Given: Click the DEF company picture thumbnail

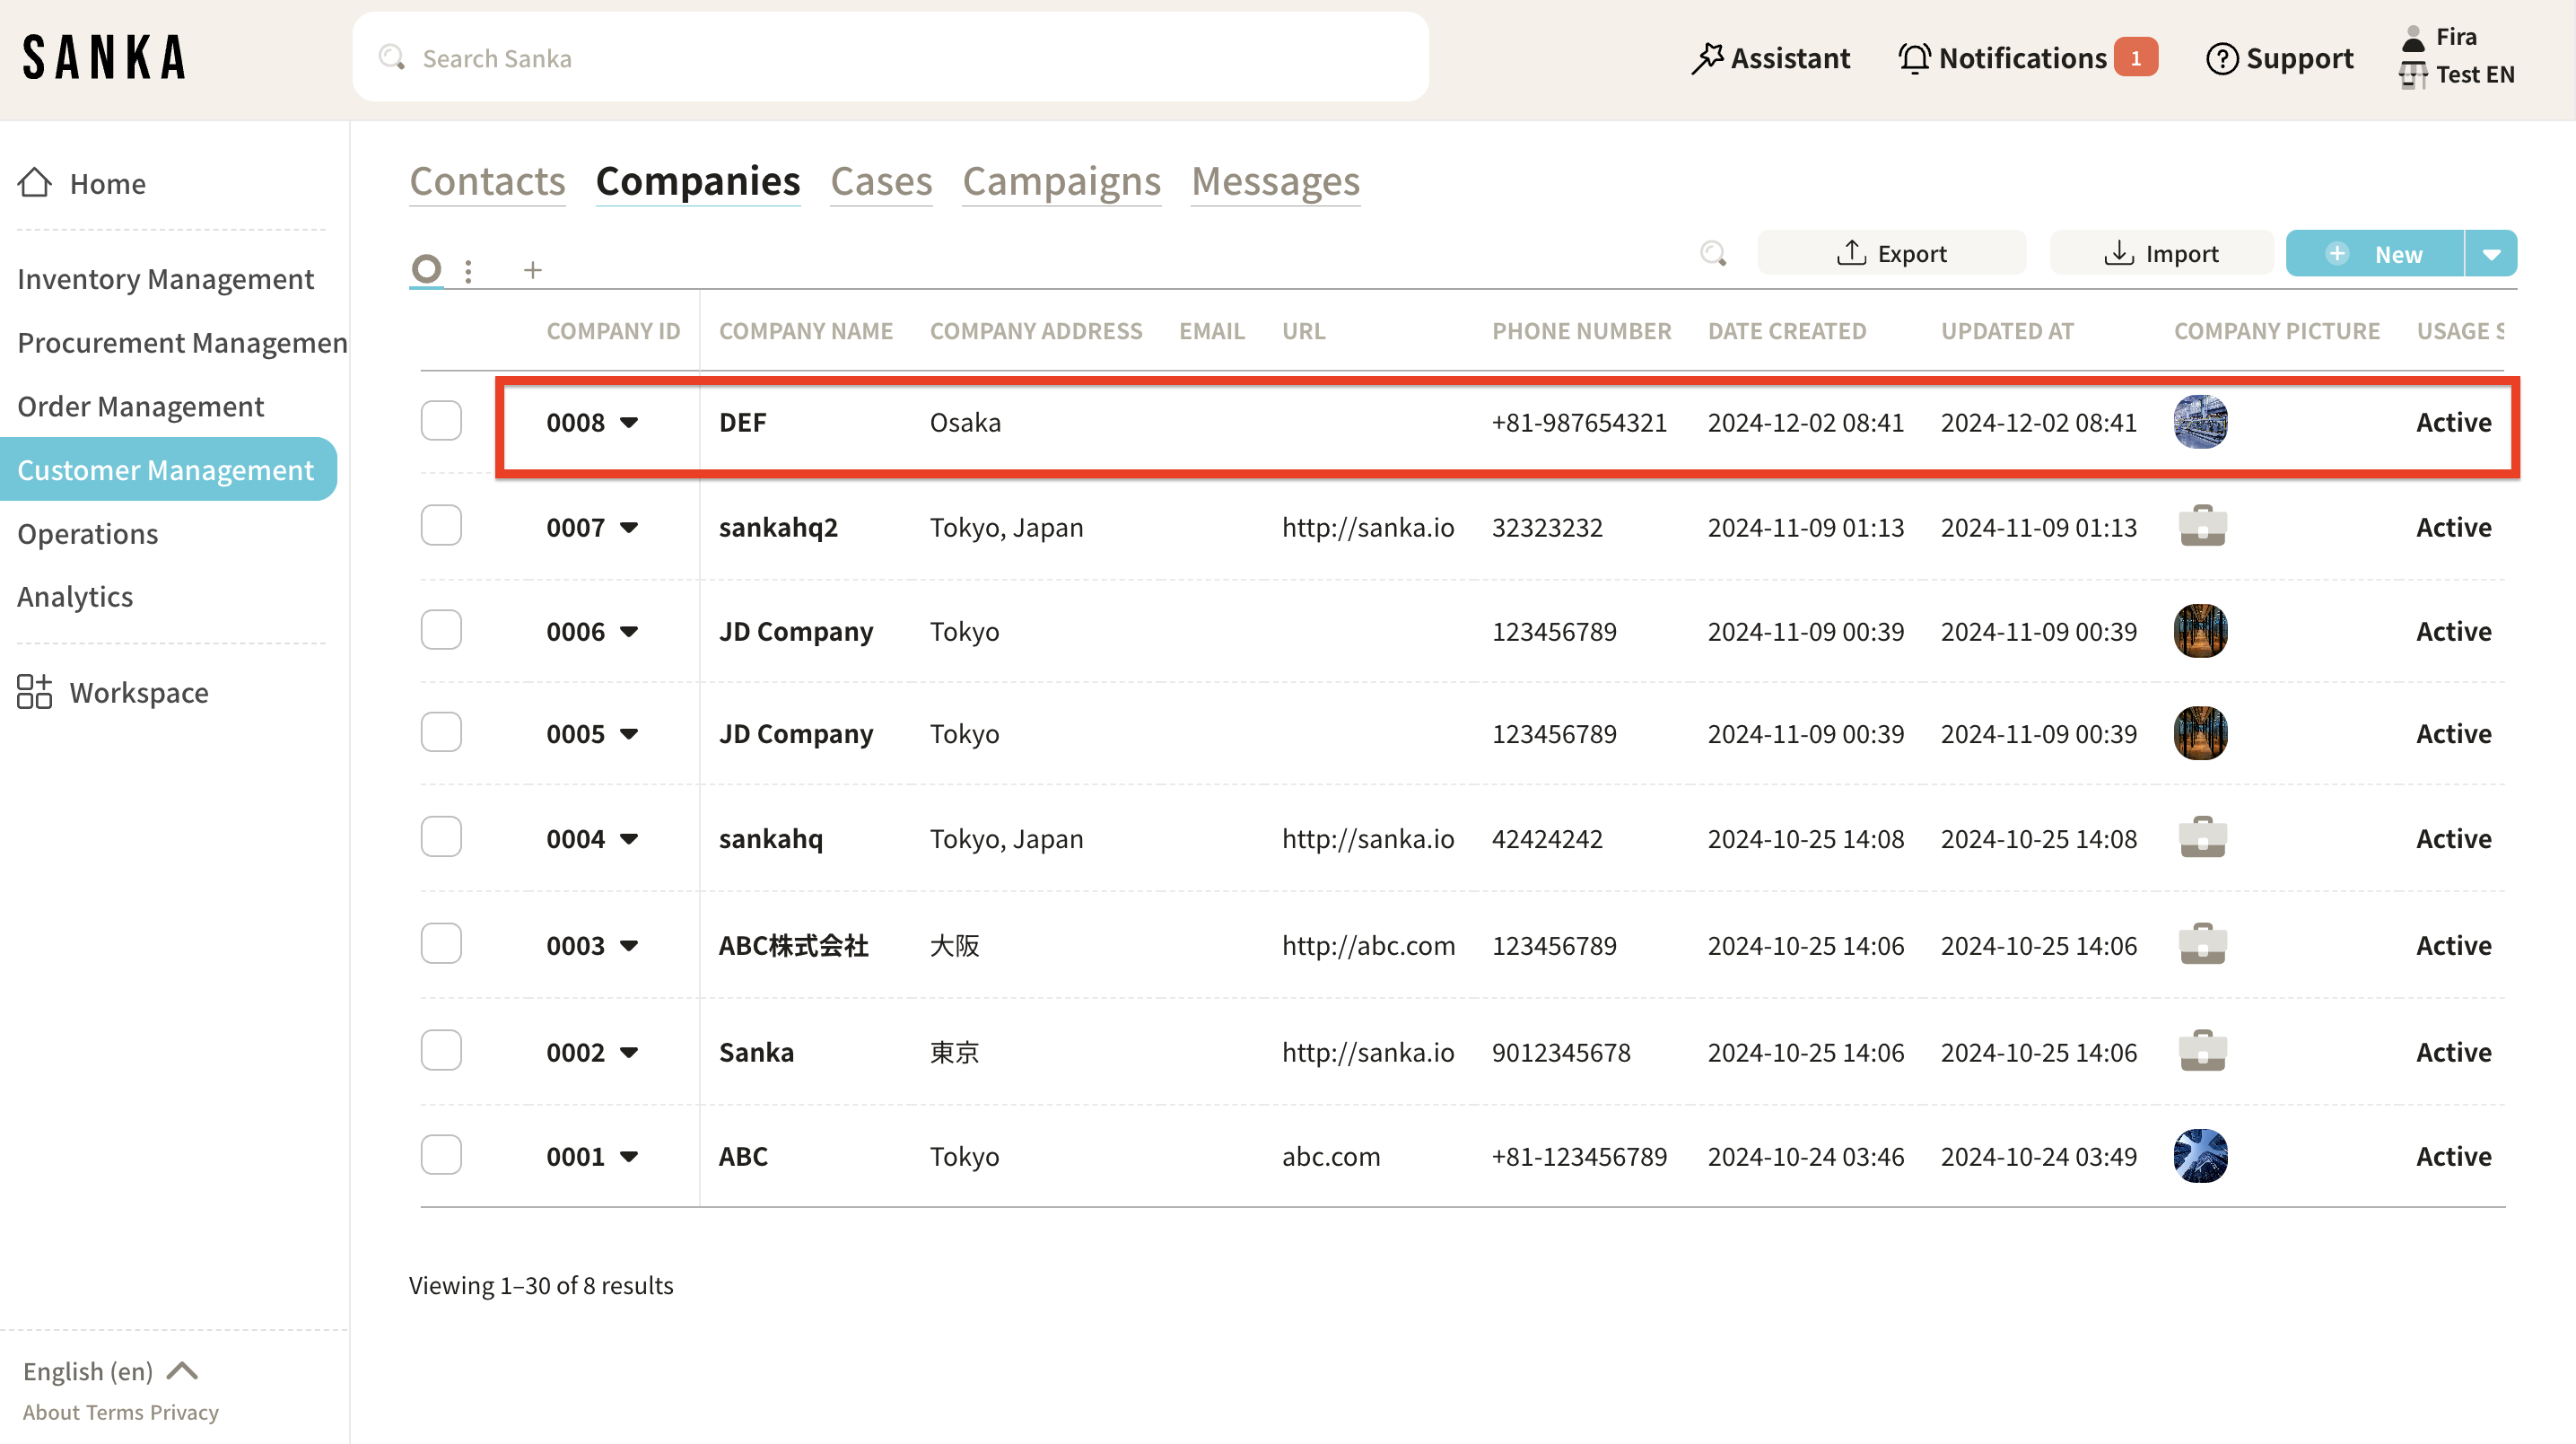Looking at the screenshot, I should [x=2200, y=421].
